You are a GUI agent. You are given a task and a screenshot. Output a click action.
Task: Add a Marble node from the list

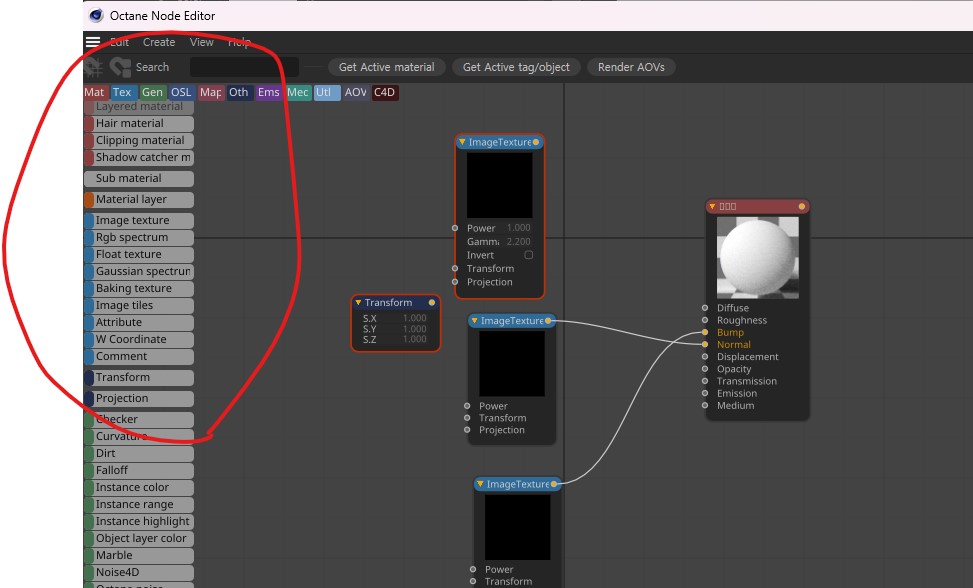point(139,556)
